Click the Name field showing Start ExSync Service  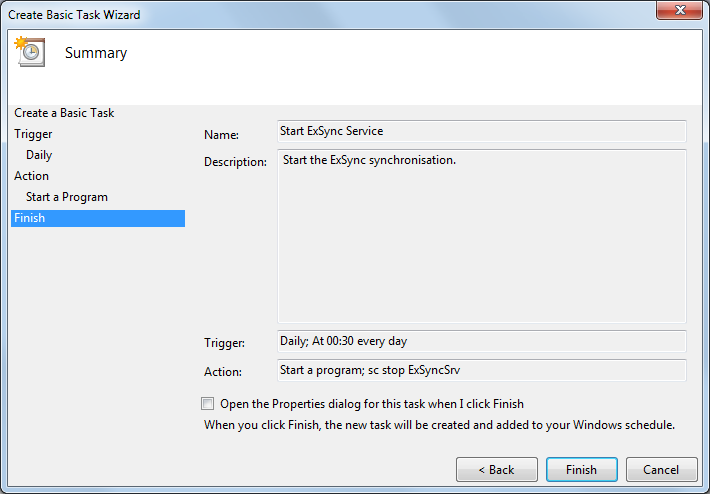pos(482,131)
